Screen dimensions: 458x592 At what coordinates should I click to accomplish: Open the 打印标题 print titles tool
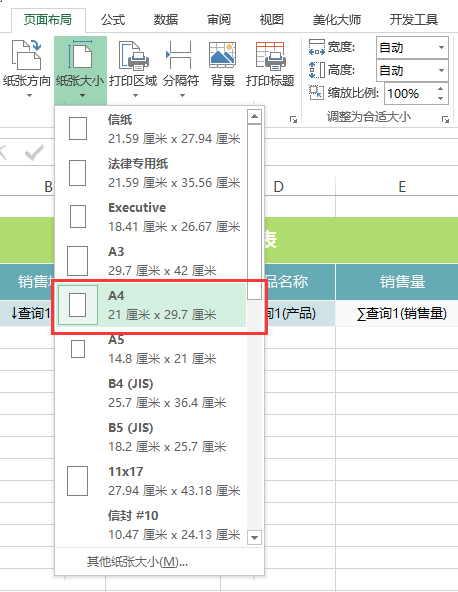point(270,64)
